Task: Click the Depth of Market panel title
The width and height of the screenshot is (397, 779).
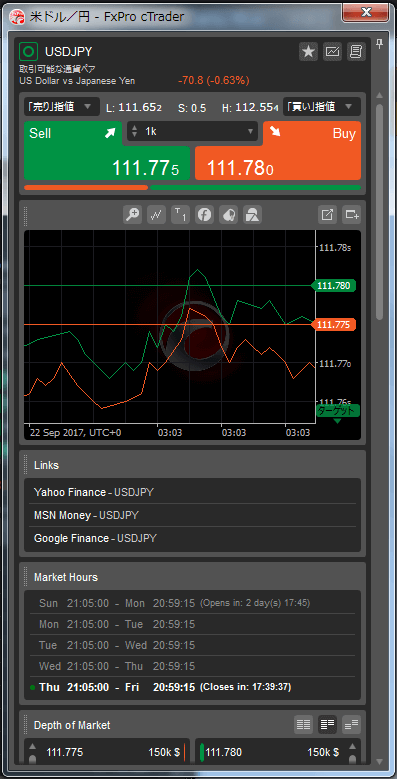Action: point(72,725)
